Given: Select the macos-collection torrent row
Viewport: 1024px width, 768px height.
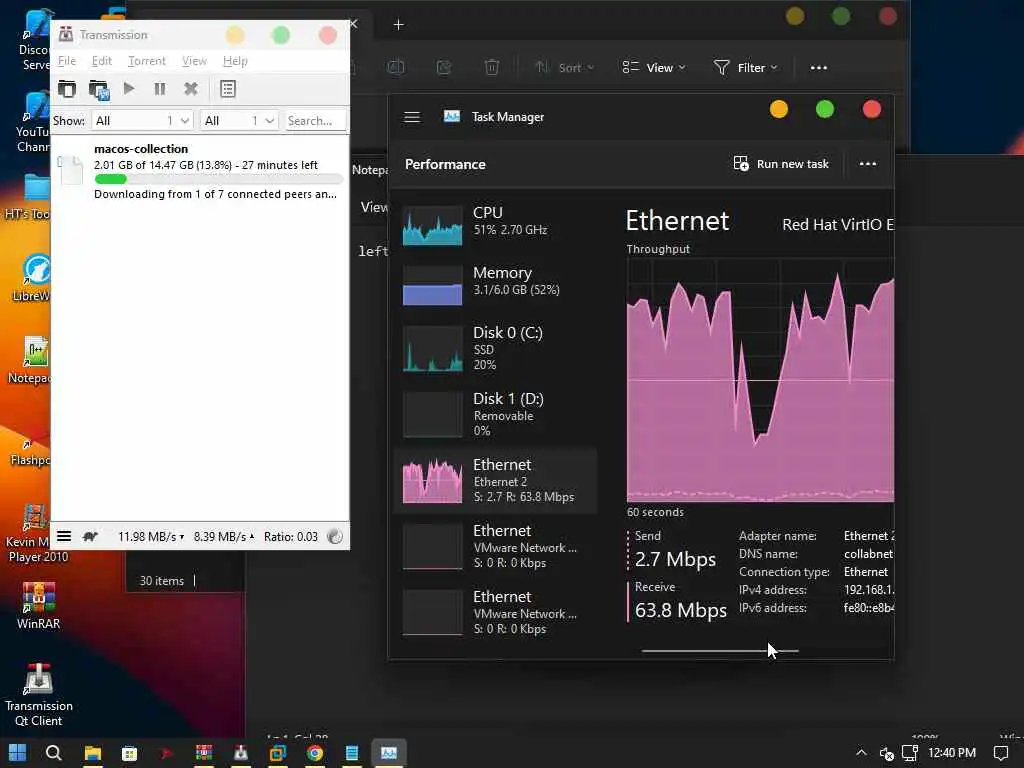Looking at the screenshot, I should 200,171.
